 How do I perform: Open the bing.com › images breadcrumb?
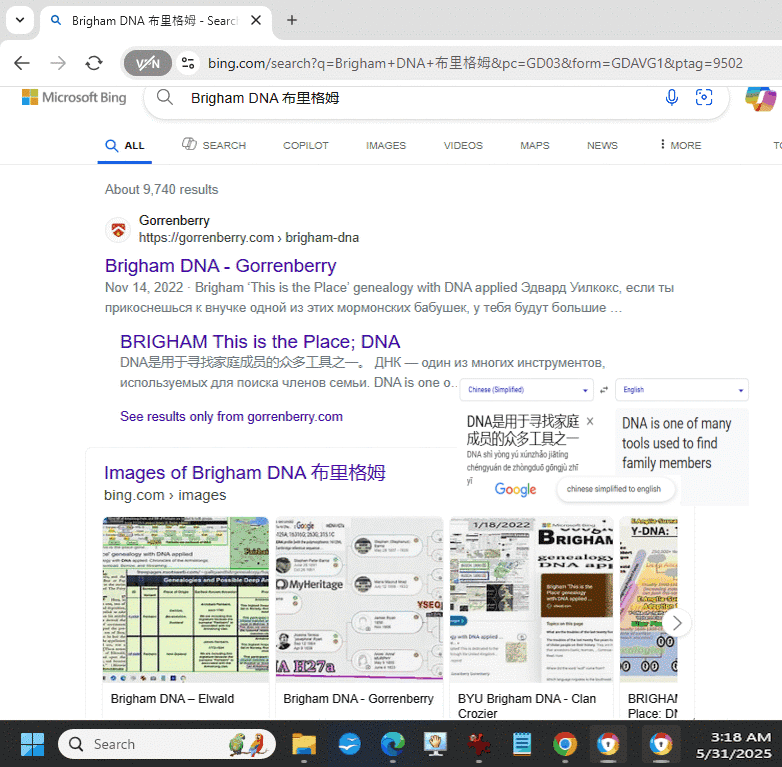[x=165, y=495]
